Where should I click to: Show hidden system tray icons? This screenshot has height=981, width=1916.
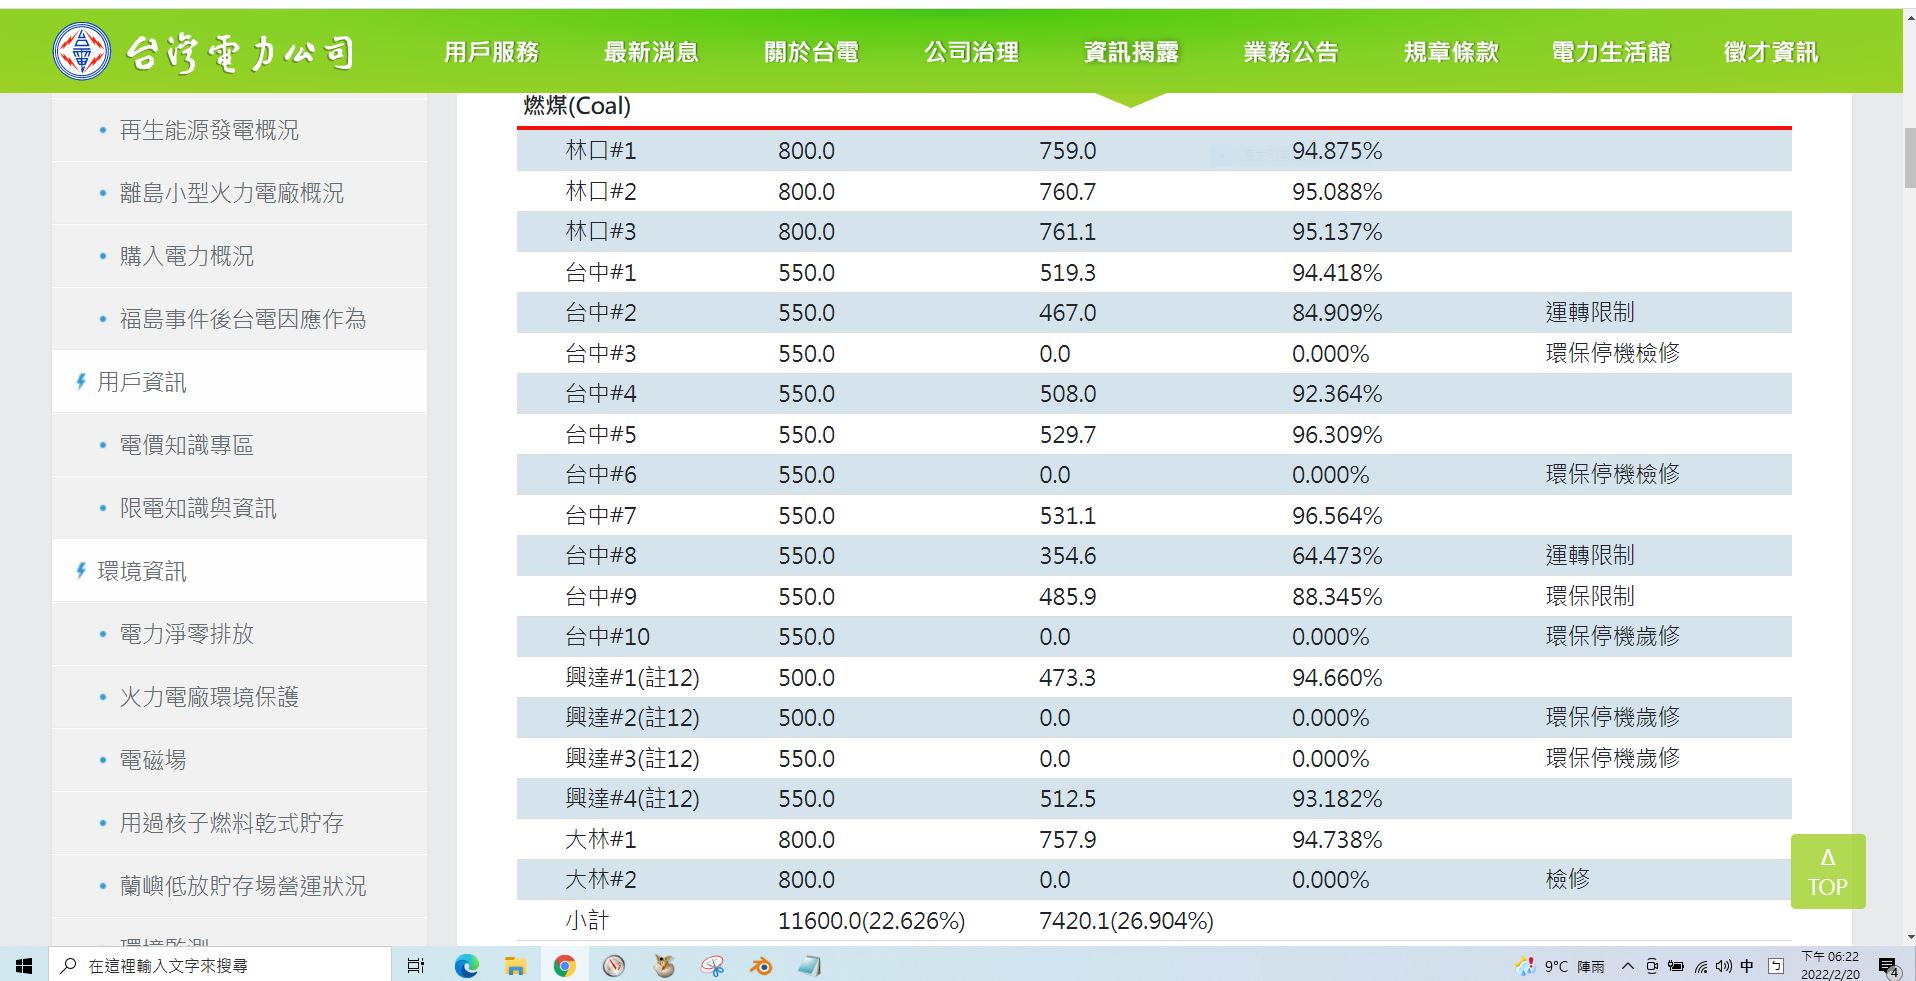1628,966
